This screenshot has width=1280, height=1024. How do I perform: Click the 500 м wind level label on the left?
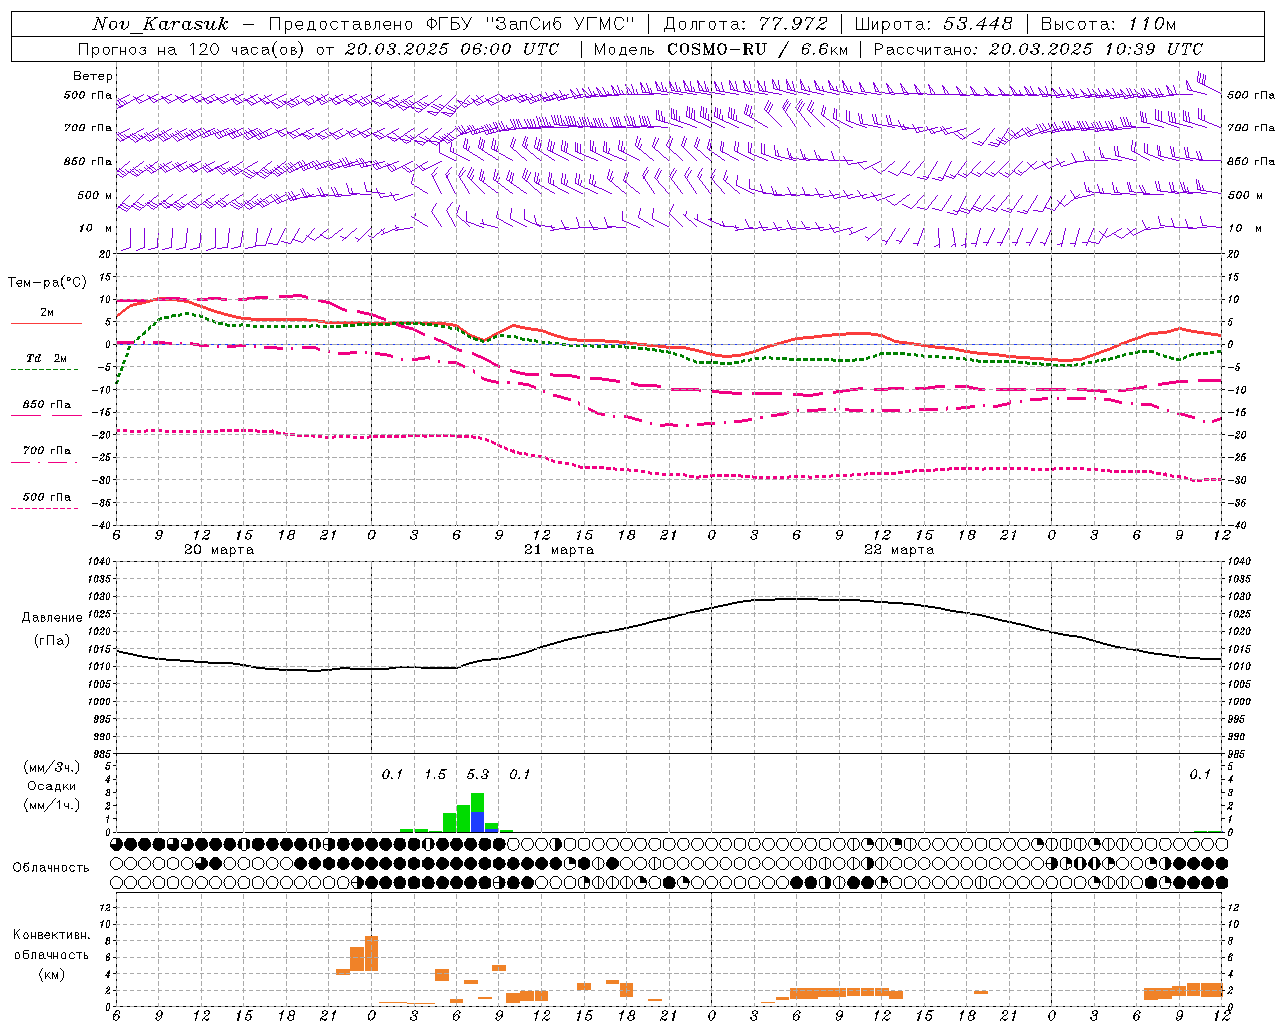click(95, 195)
